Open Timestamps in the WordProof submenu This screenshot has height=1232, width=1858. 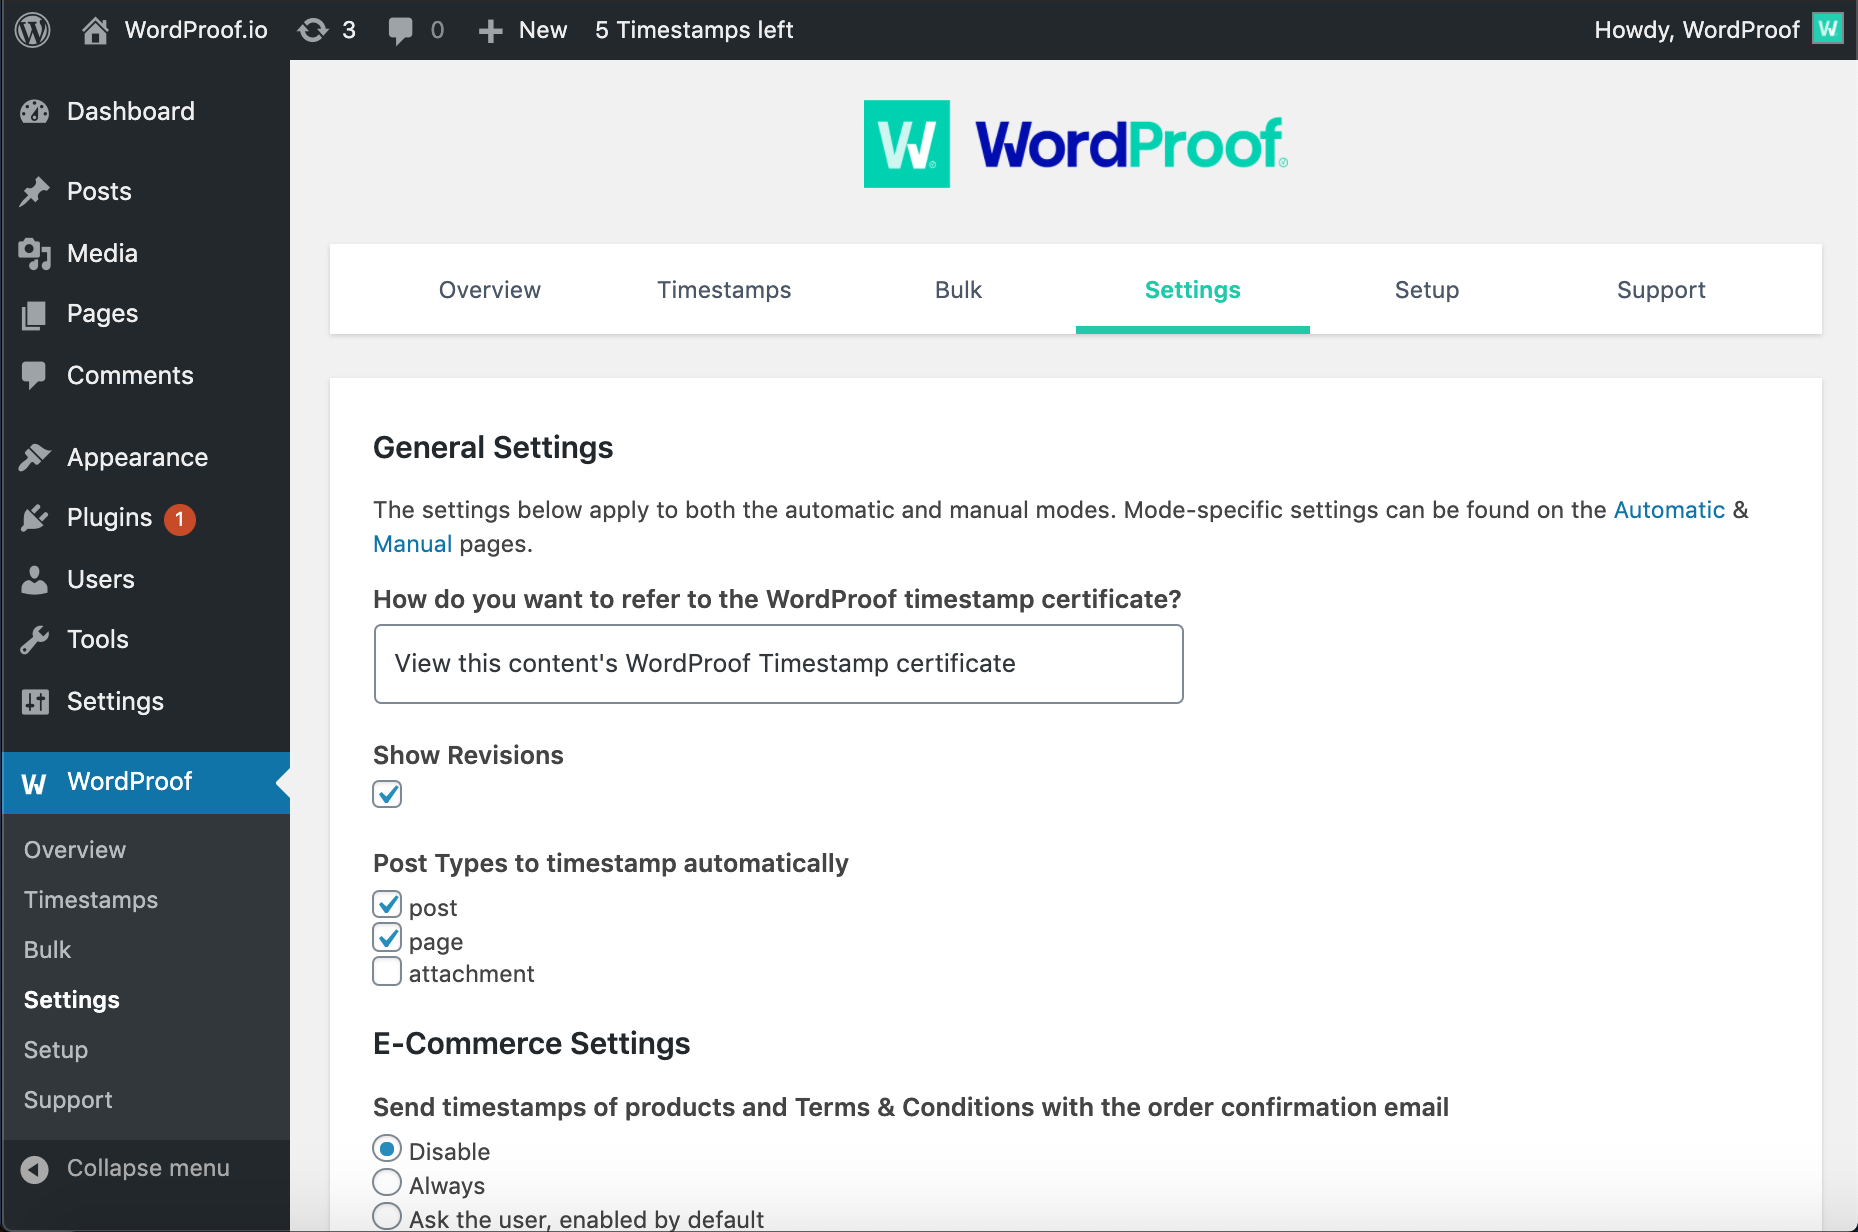91,900
